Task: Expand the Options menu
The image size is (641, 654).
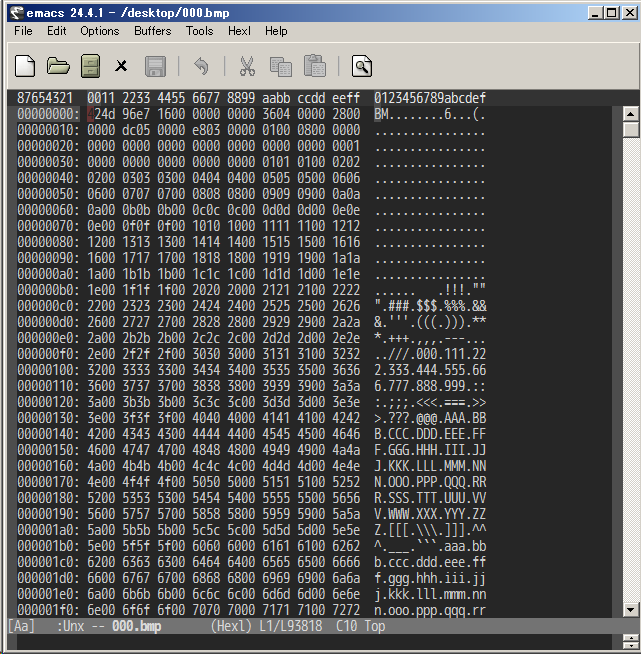Action: pos(100,31)
